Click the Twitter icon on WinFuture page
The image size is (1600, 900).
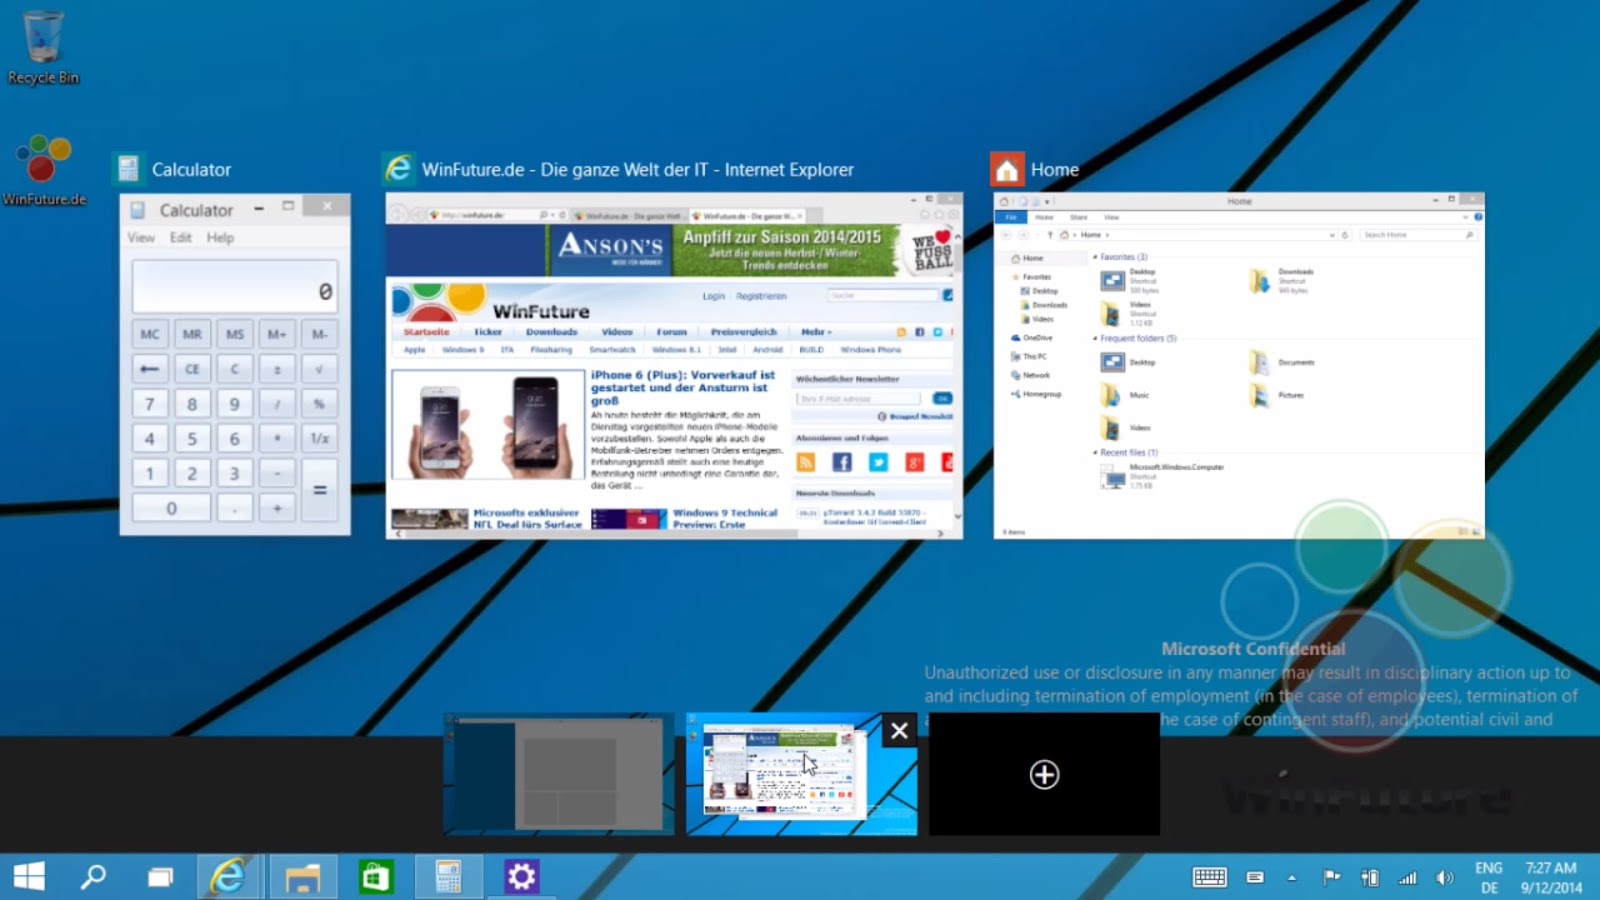pyautogui.click(x=878, y=462)
